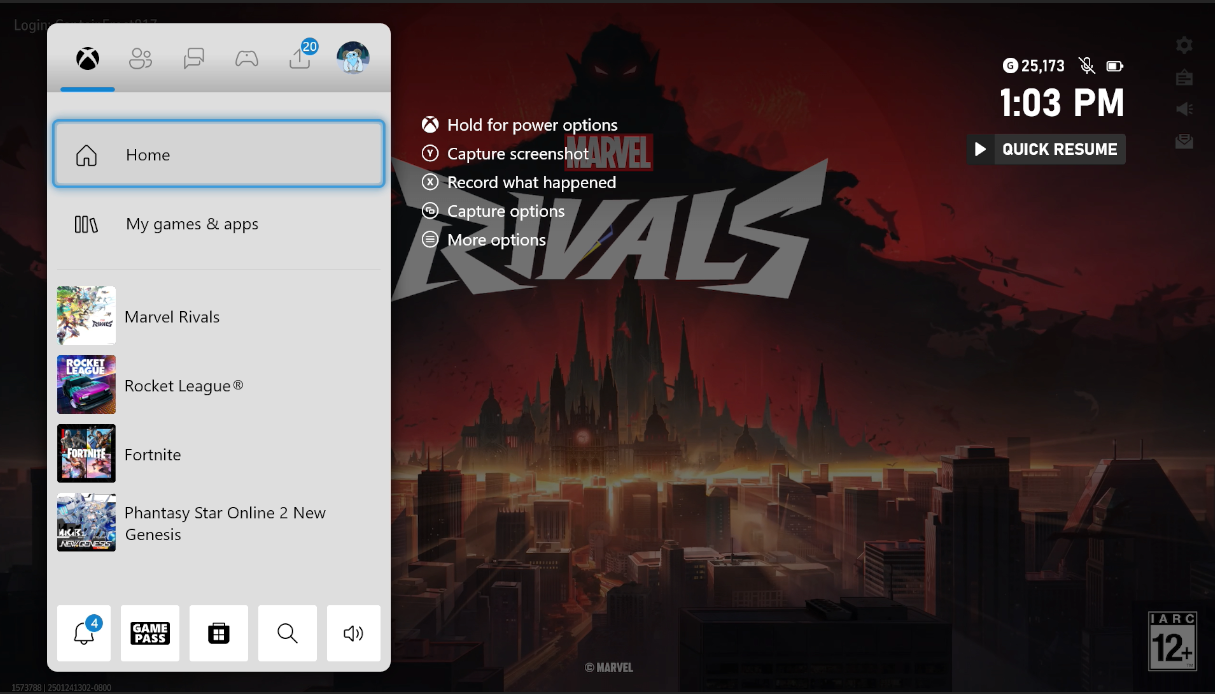Launch Quick Resume
The height and width of the screenshot is (694, 1215).
pos(1046,149)
